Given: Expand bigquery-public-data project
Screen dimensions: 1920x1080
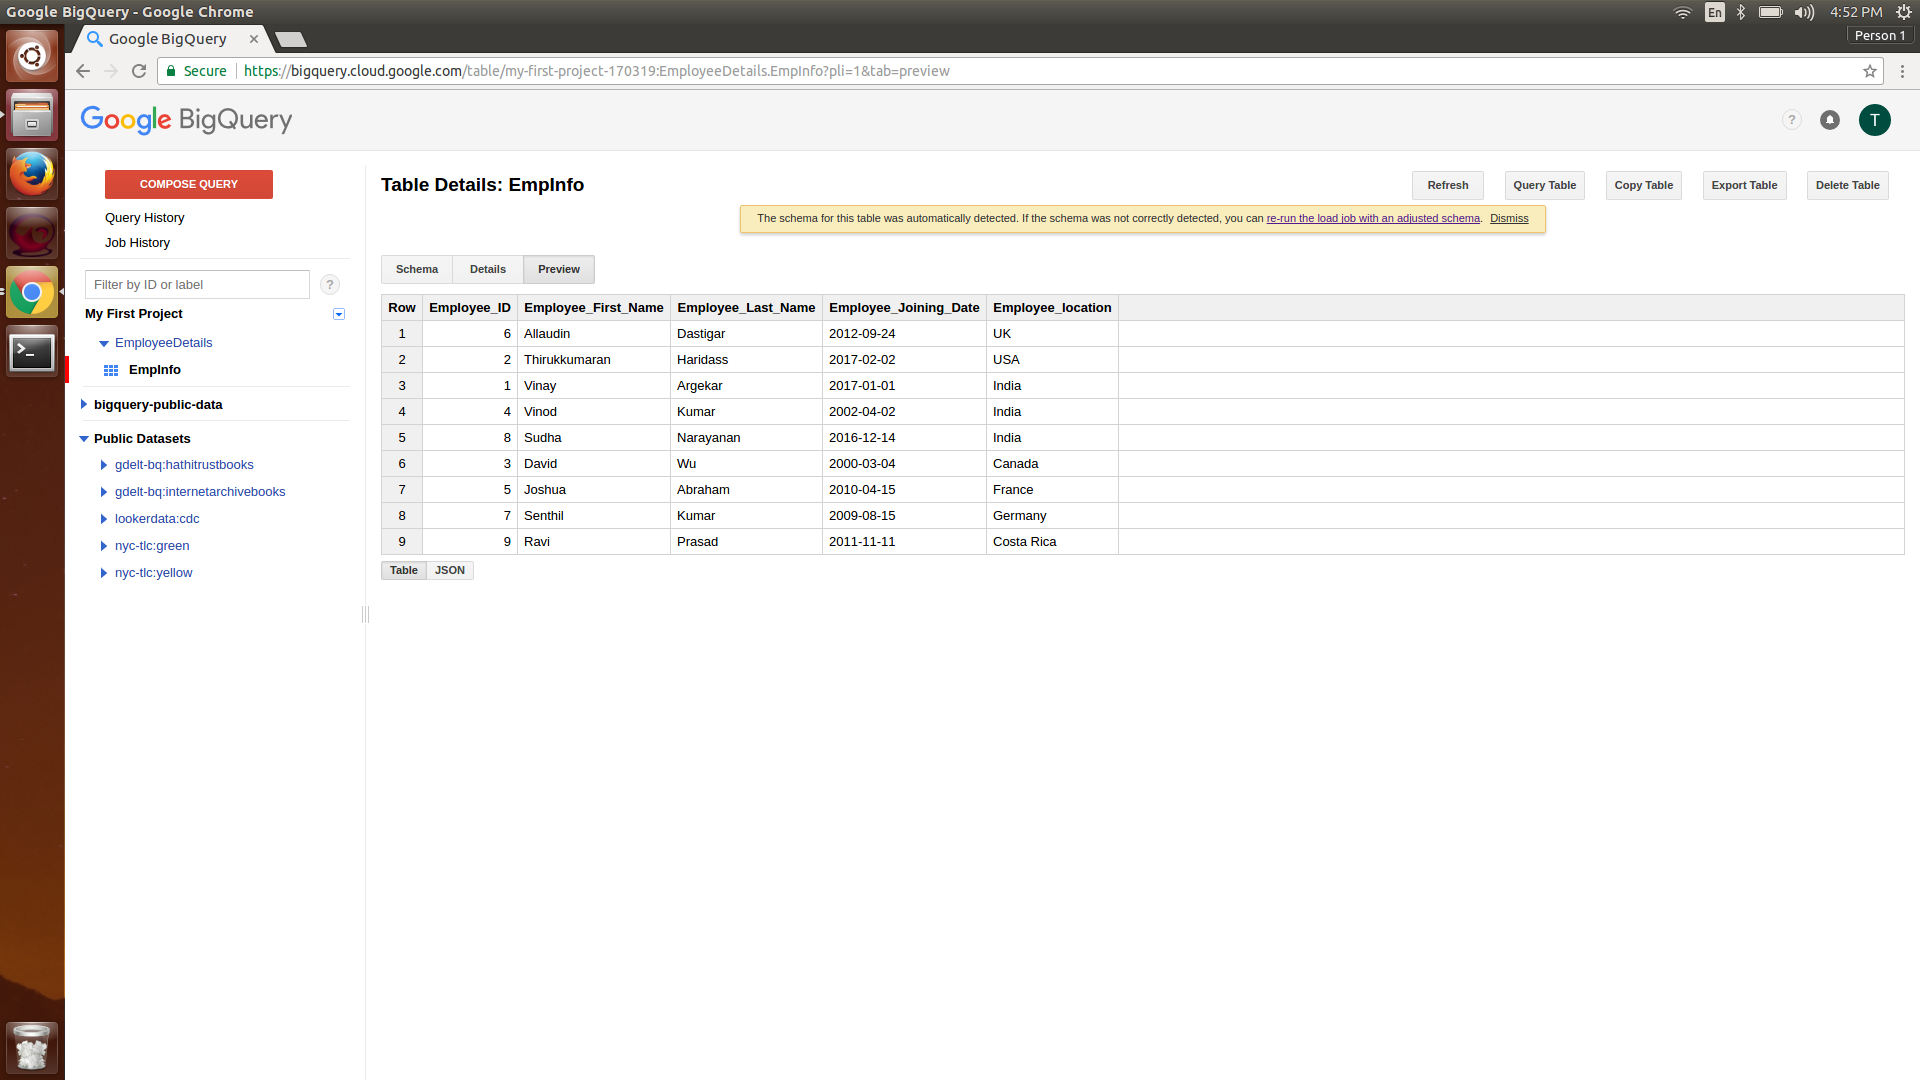Looking at the screenshot, I should point(84,405).
